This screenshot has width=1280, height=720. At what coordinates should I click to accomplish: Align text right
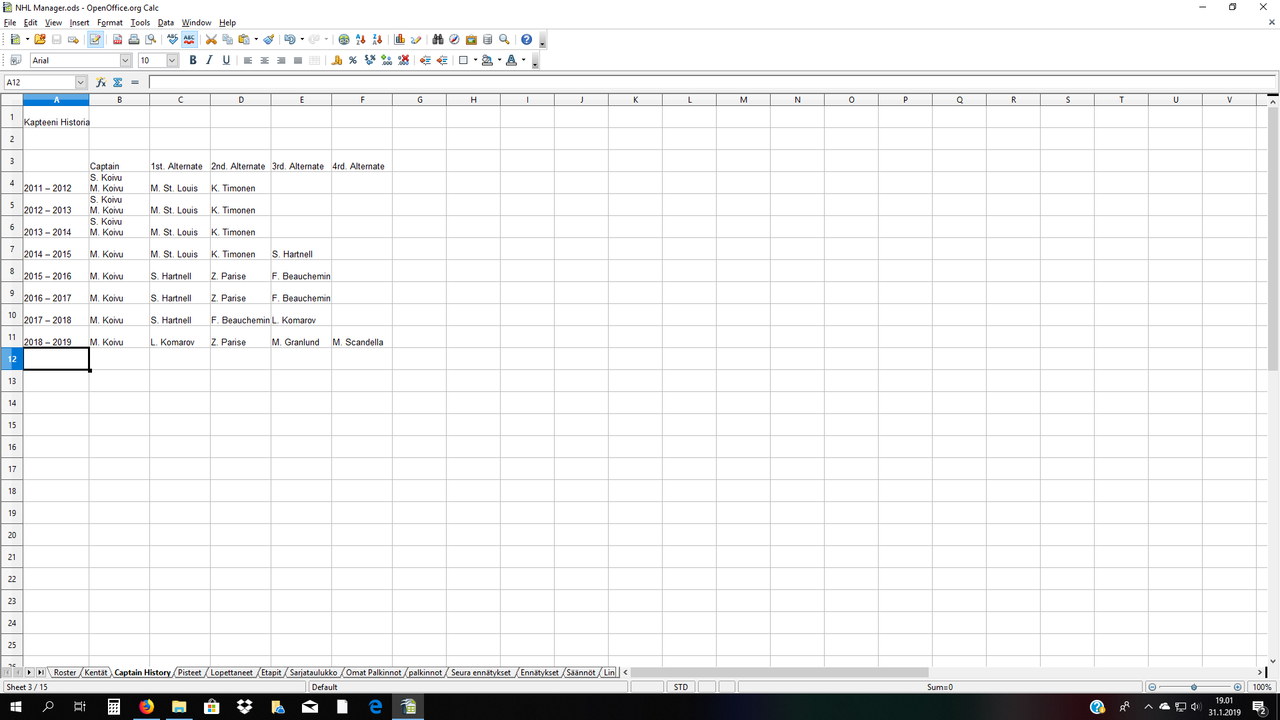[281, 60]
